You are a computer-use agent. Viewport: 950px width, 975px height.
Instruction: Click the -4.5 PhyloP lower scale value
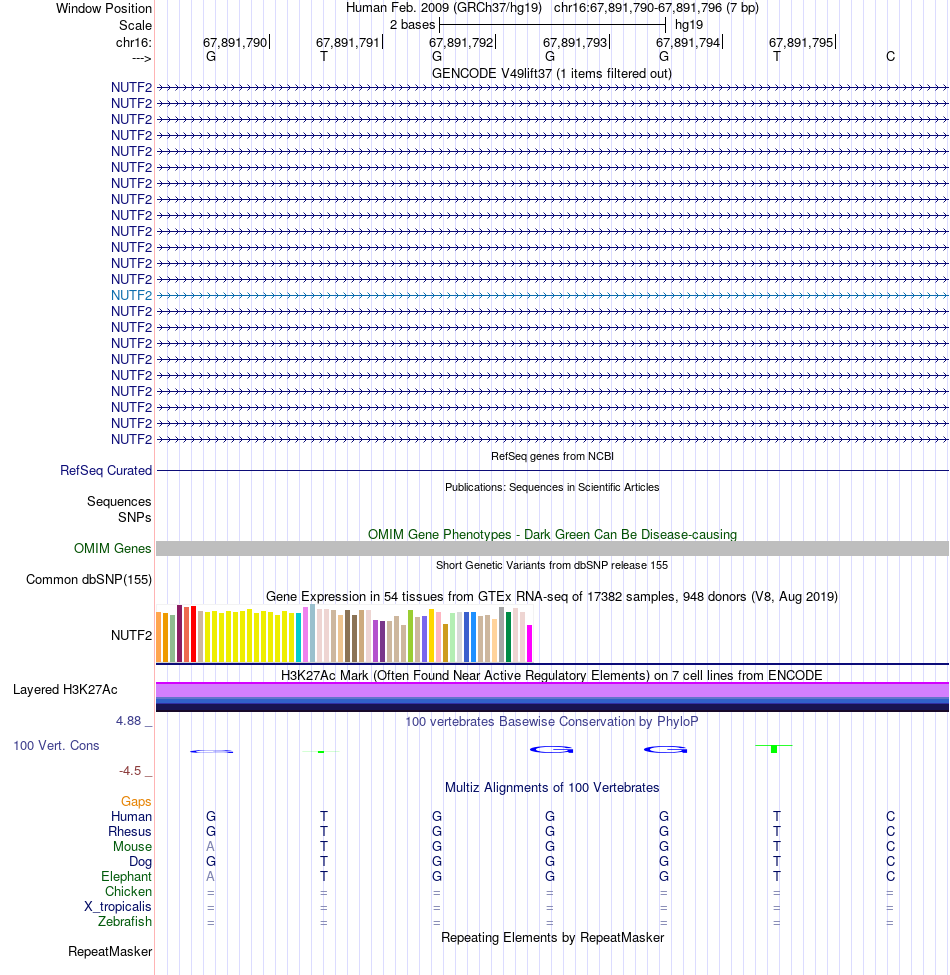pos(130,771)
